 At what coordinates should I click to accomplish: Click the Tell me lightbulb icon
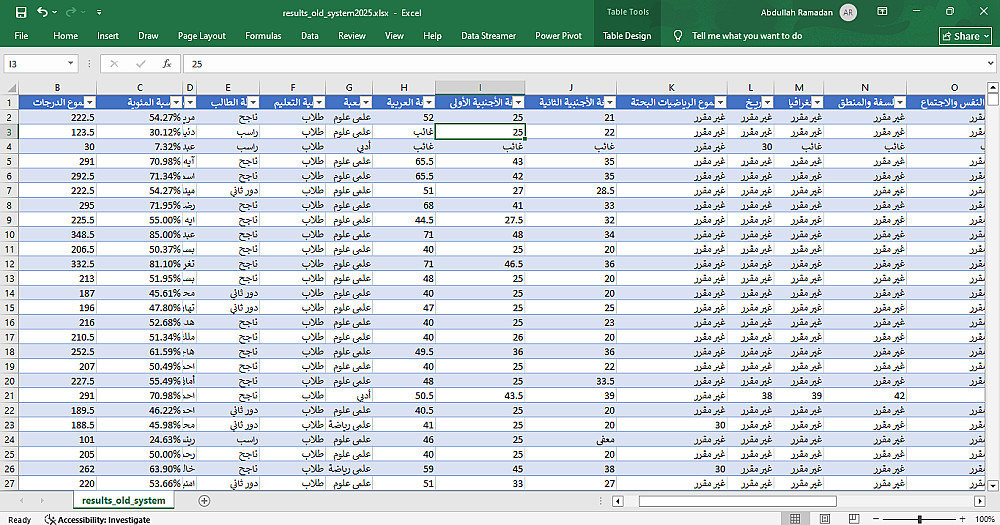678,36
